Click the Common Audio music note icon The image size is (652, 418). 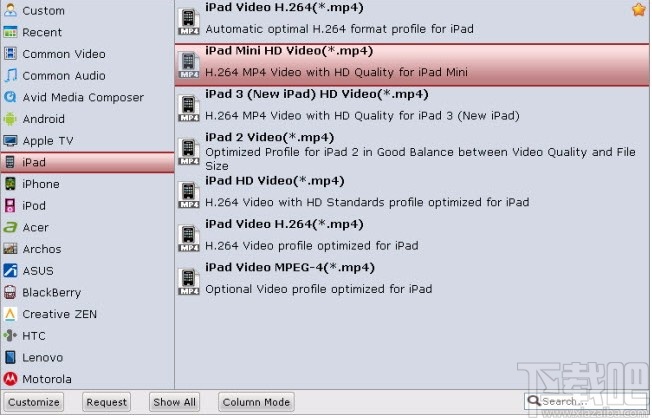tap(10, 75)
